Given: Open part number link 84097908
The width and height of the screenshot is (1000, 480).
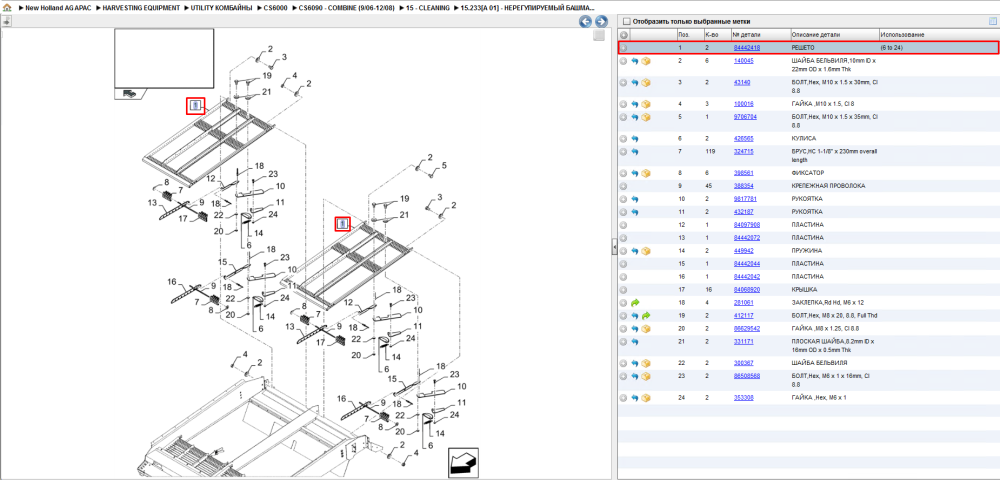Looking at the screenshot, I should click(x=747, y=224).
